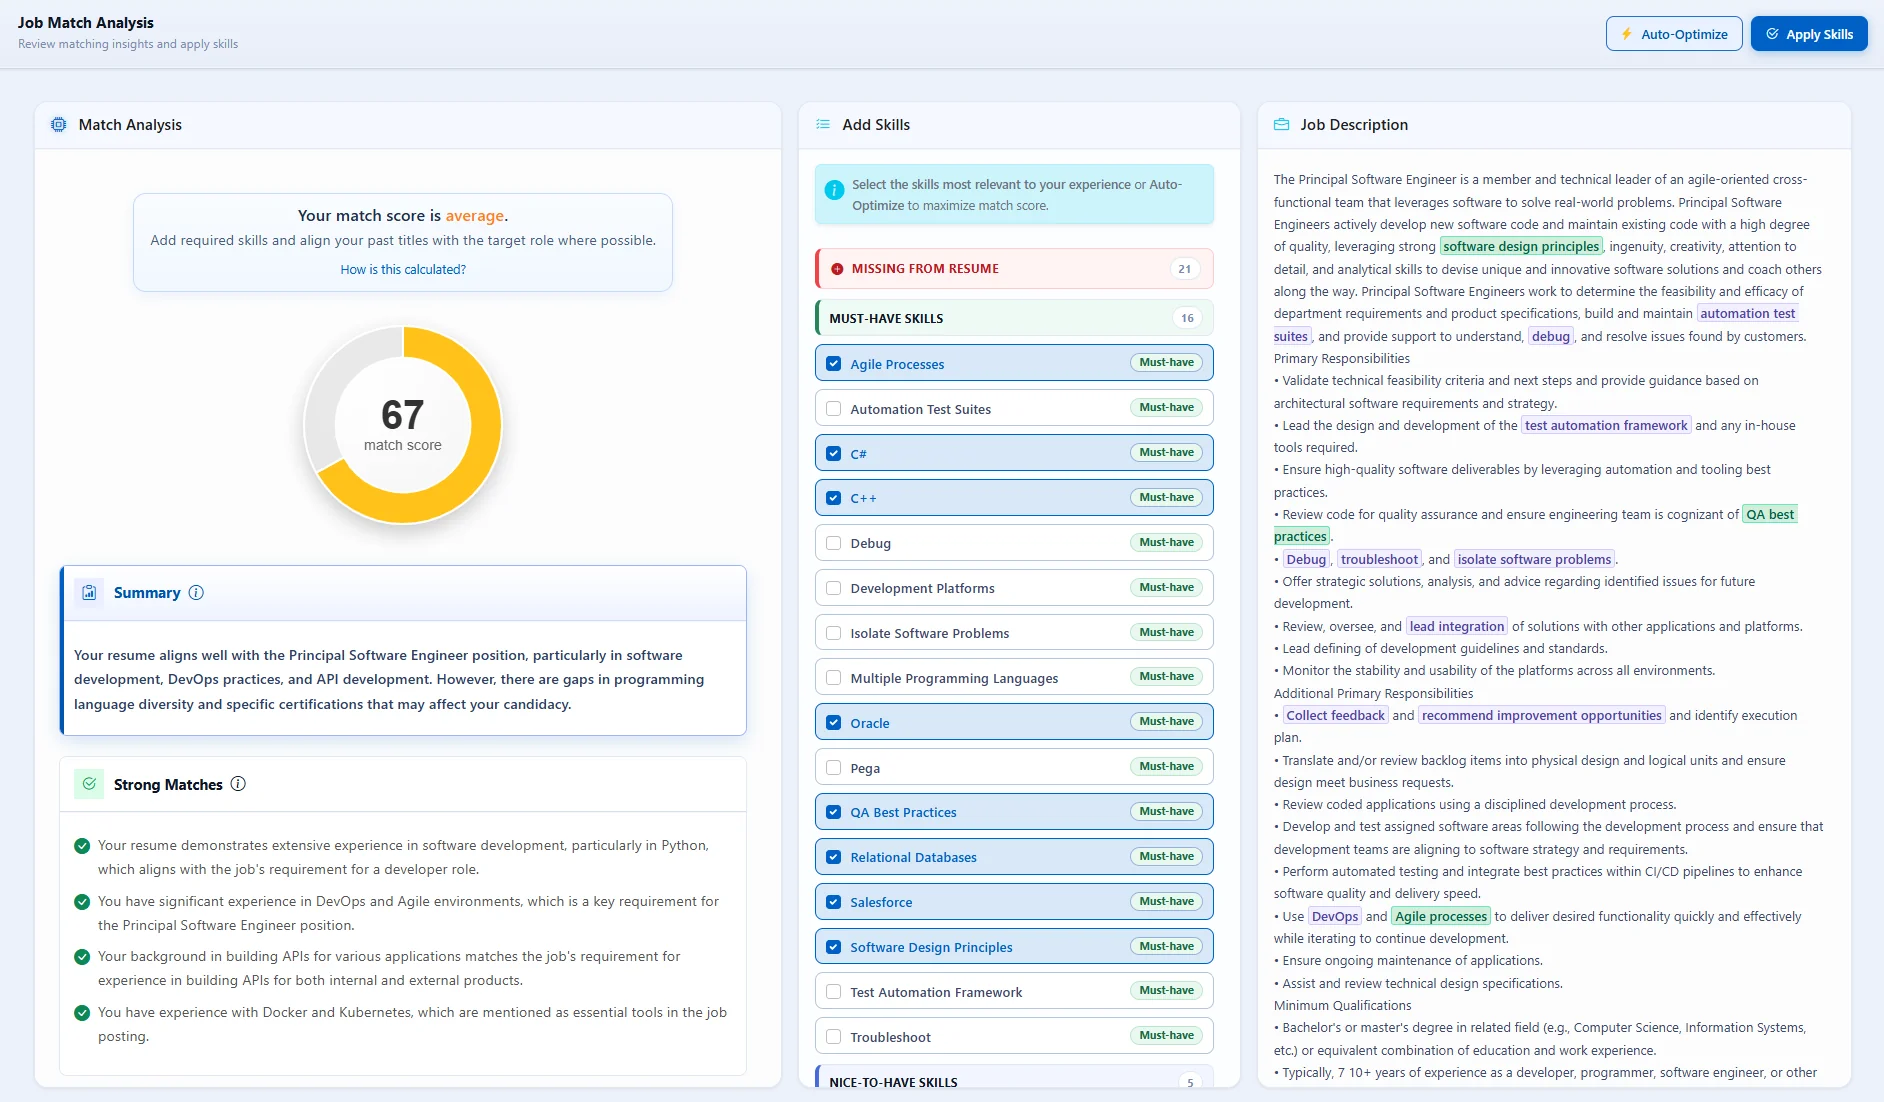Click highlighted 'isolate software problems' phrase

point(1534,560)
